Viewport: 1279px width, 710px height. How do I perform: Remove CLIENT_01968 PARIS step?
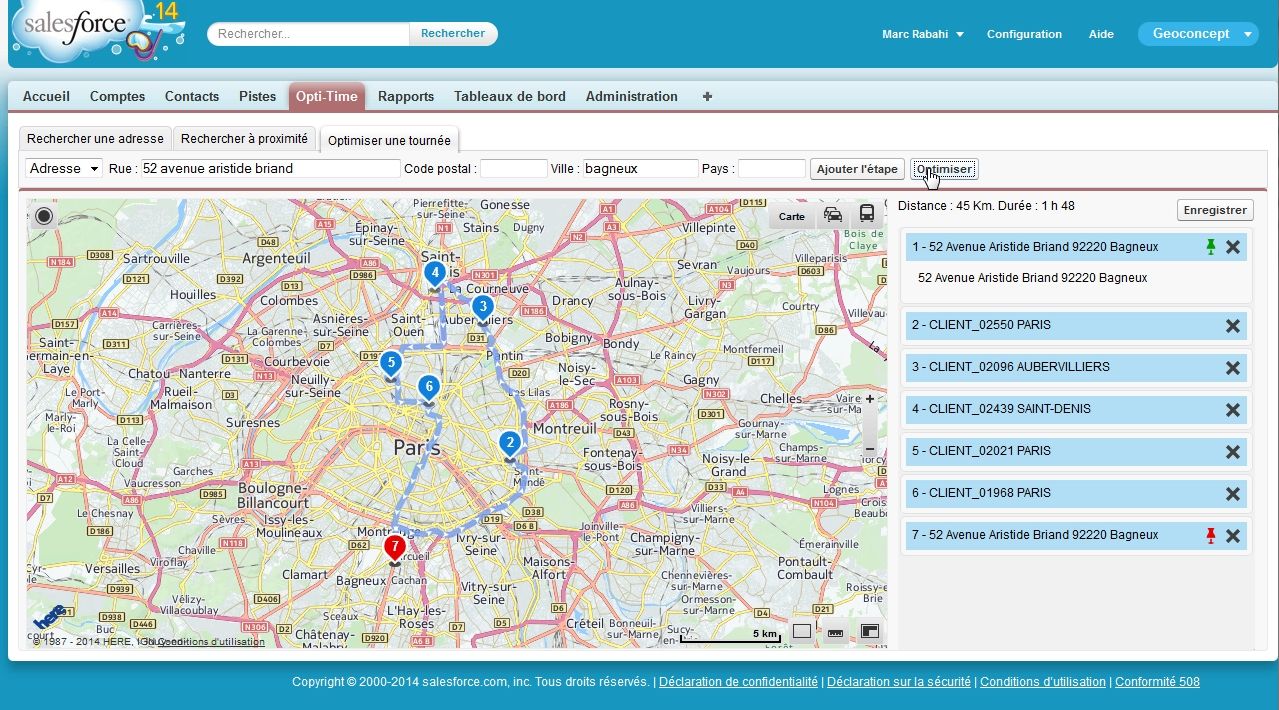(1233, 494)
